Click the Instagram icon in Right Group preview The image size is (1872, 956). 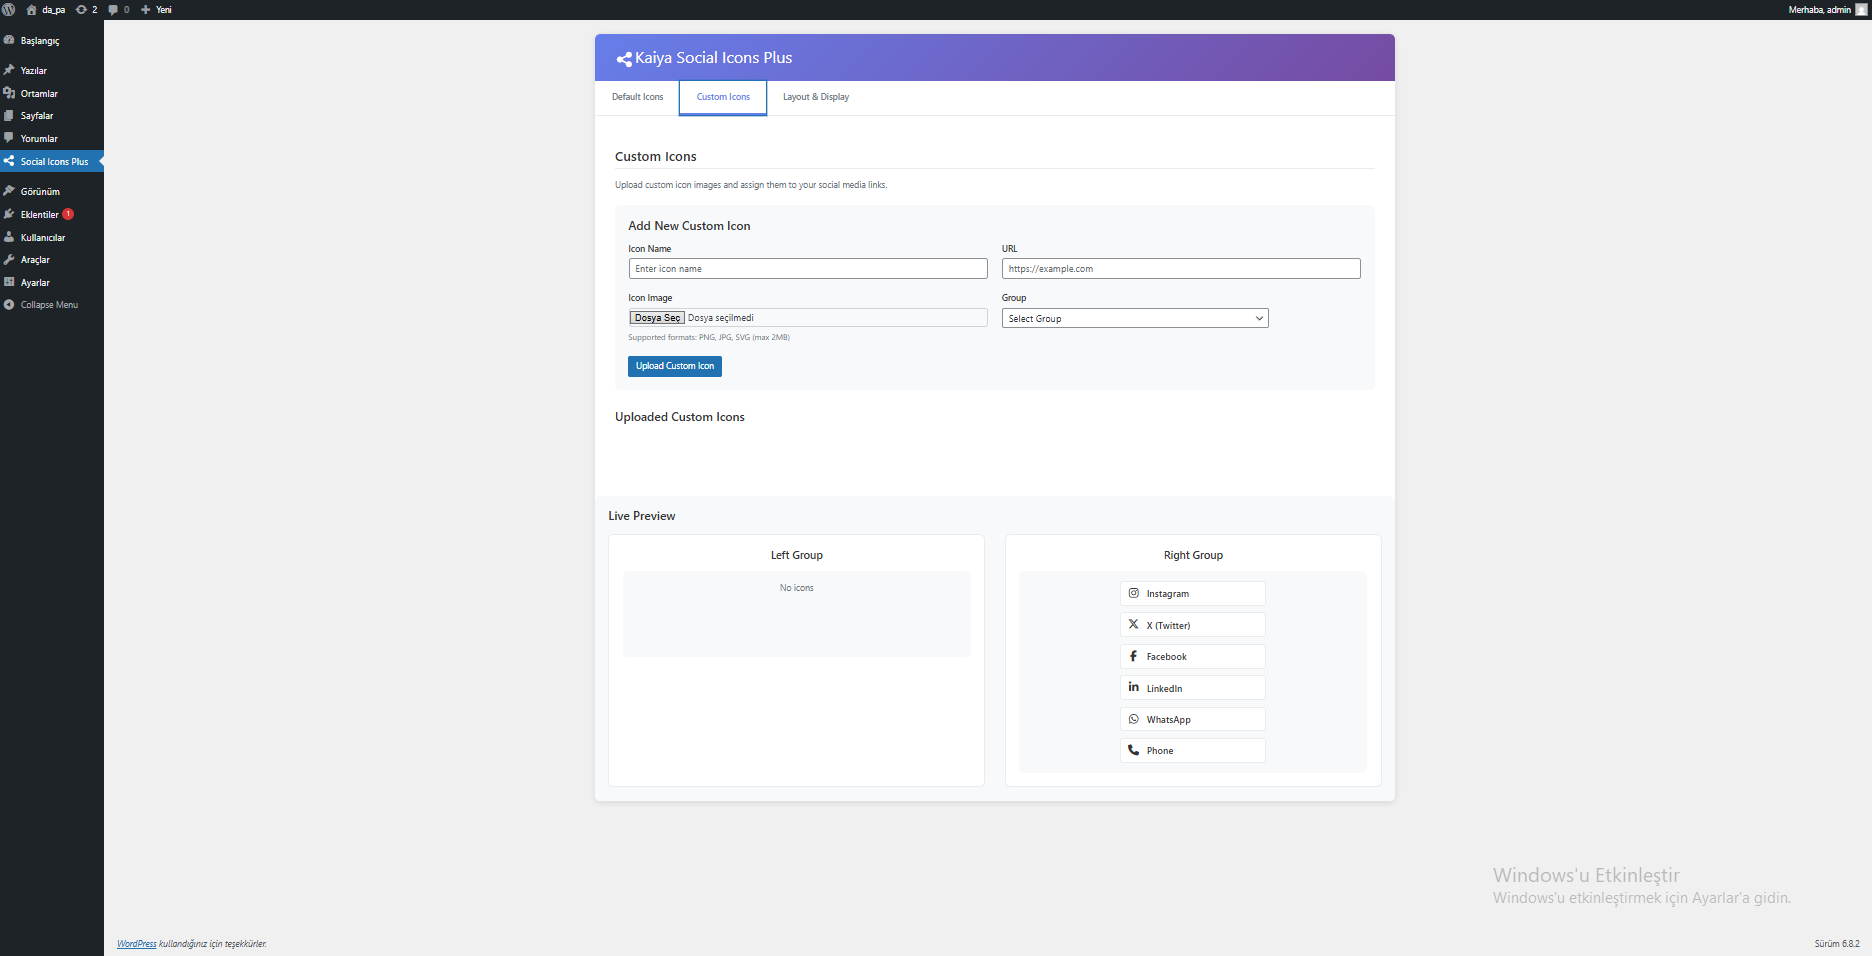(x=1133, y=593)
